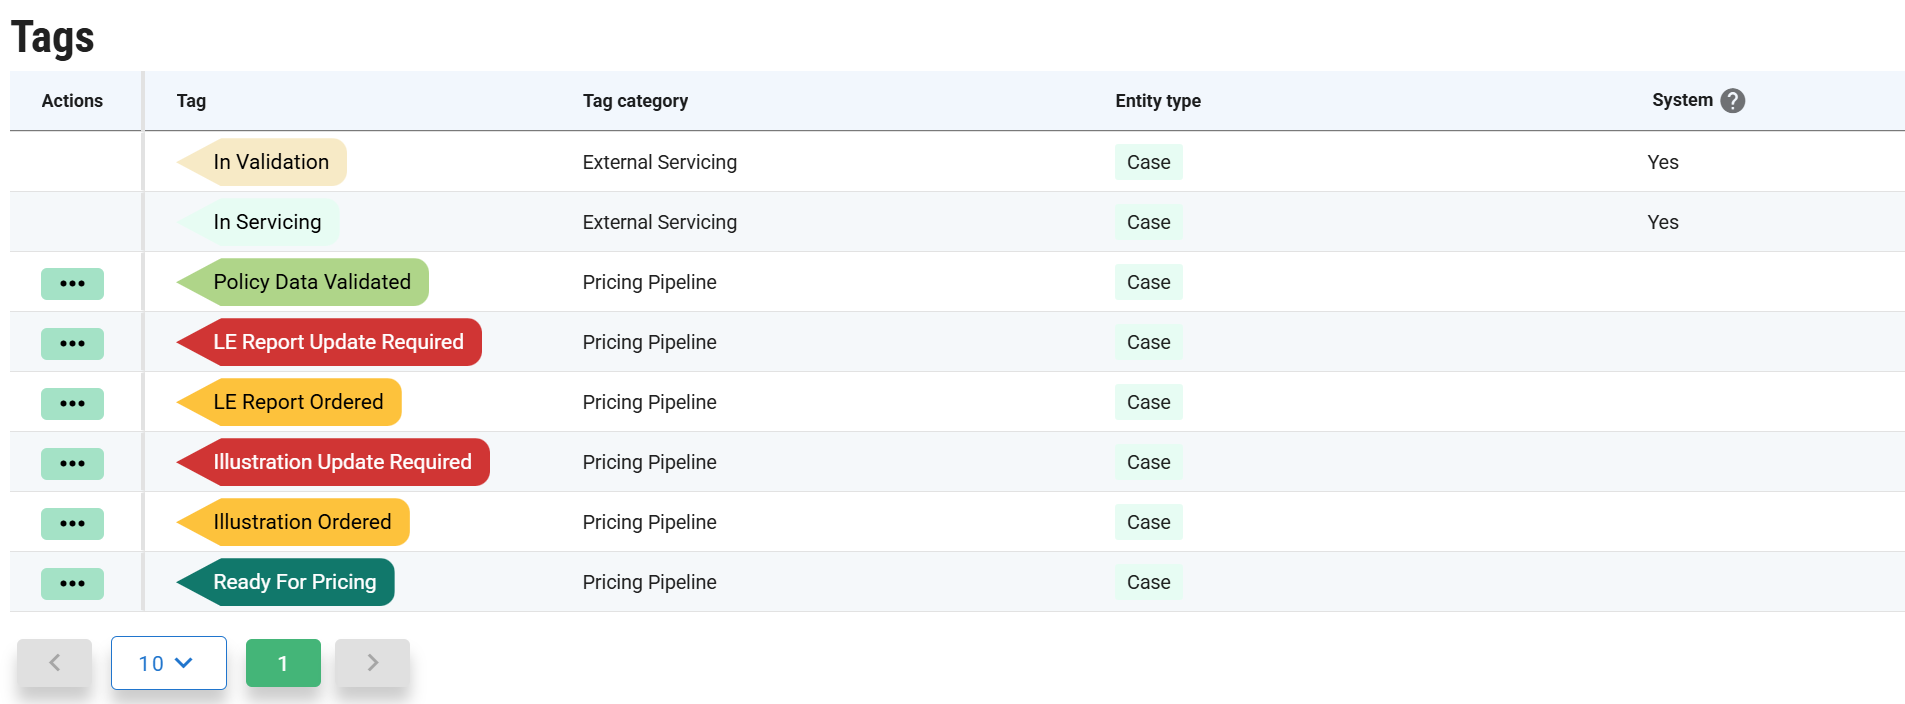Expand the page size dropdown showing 10

[168, 663]
